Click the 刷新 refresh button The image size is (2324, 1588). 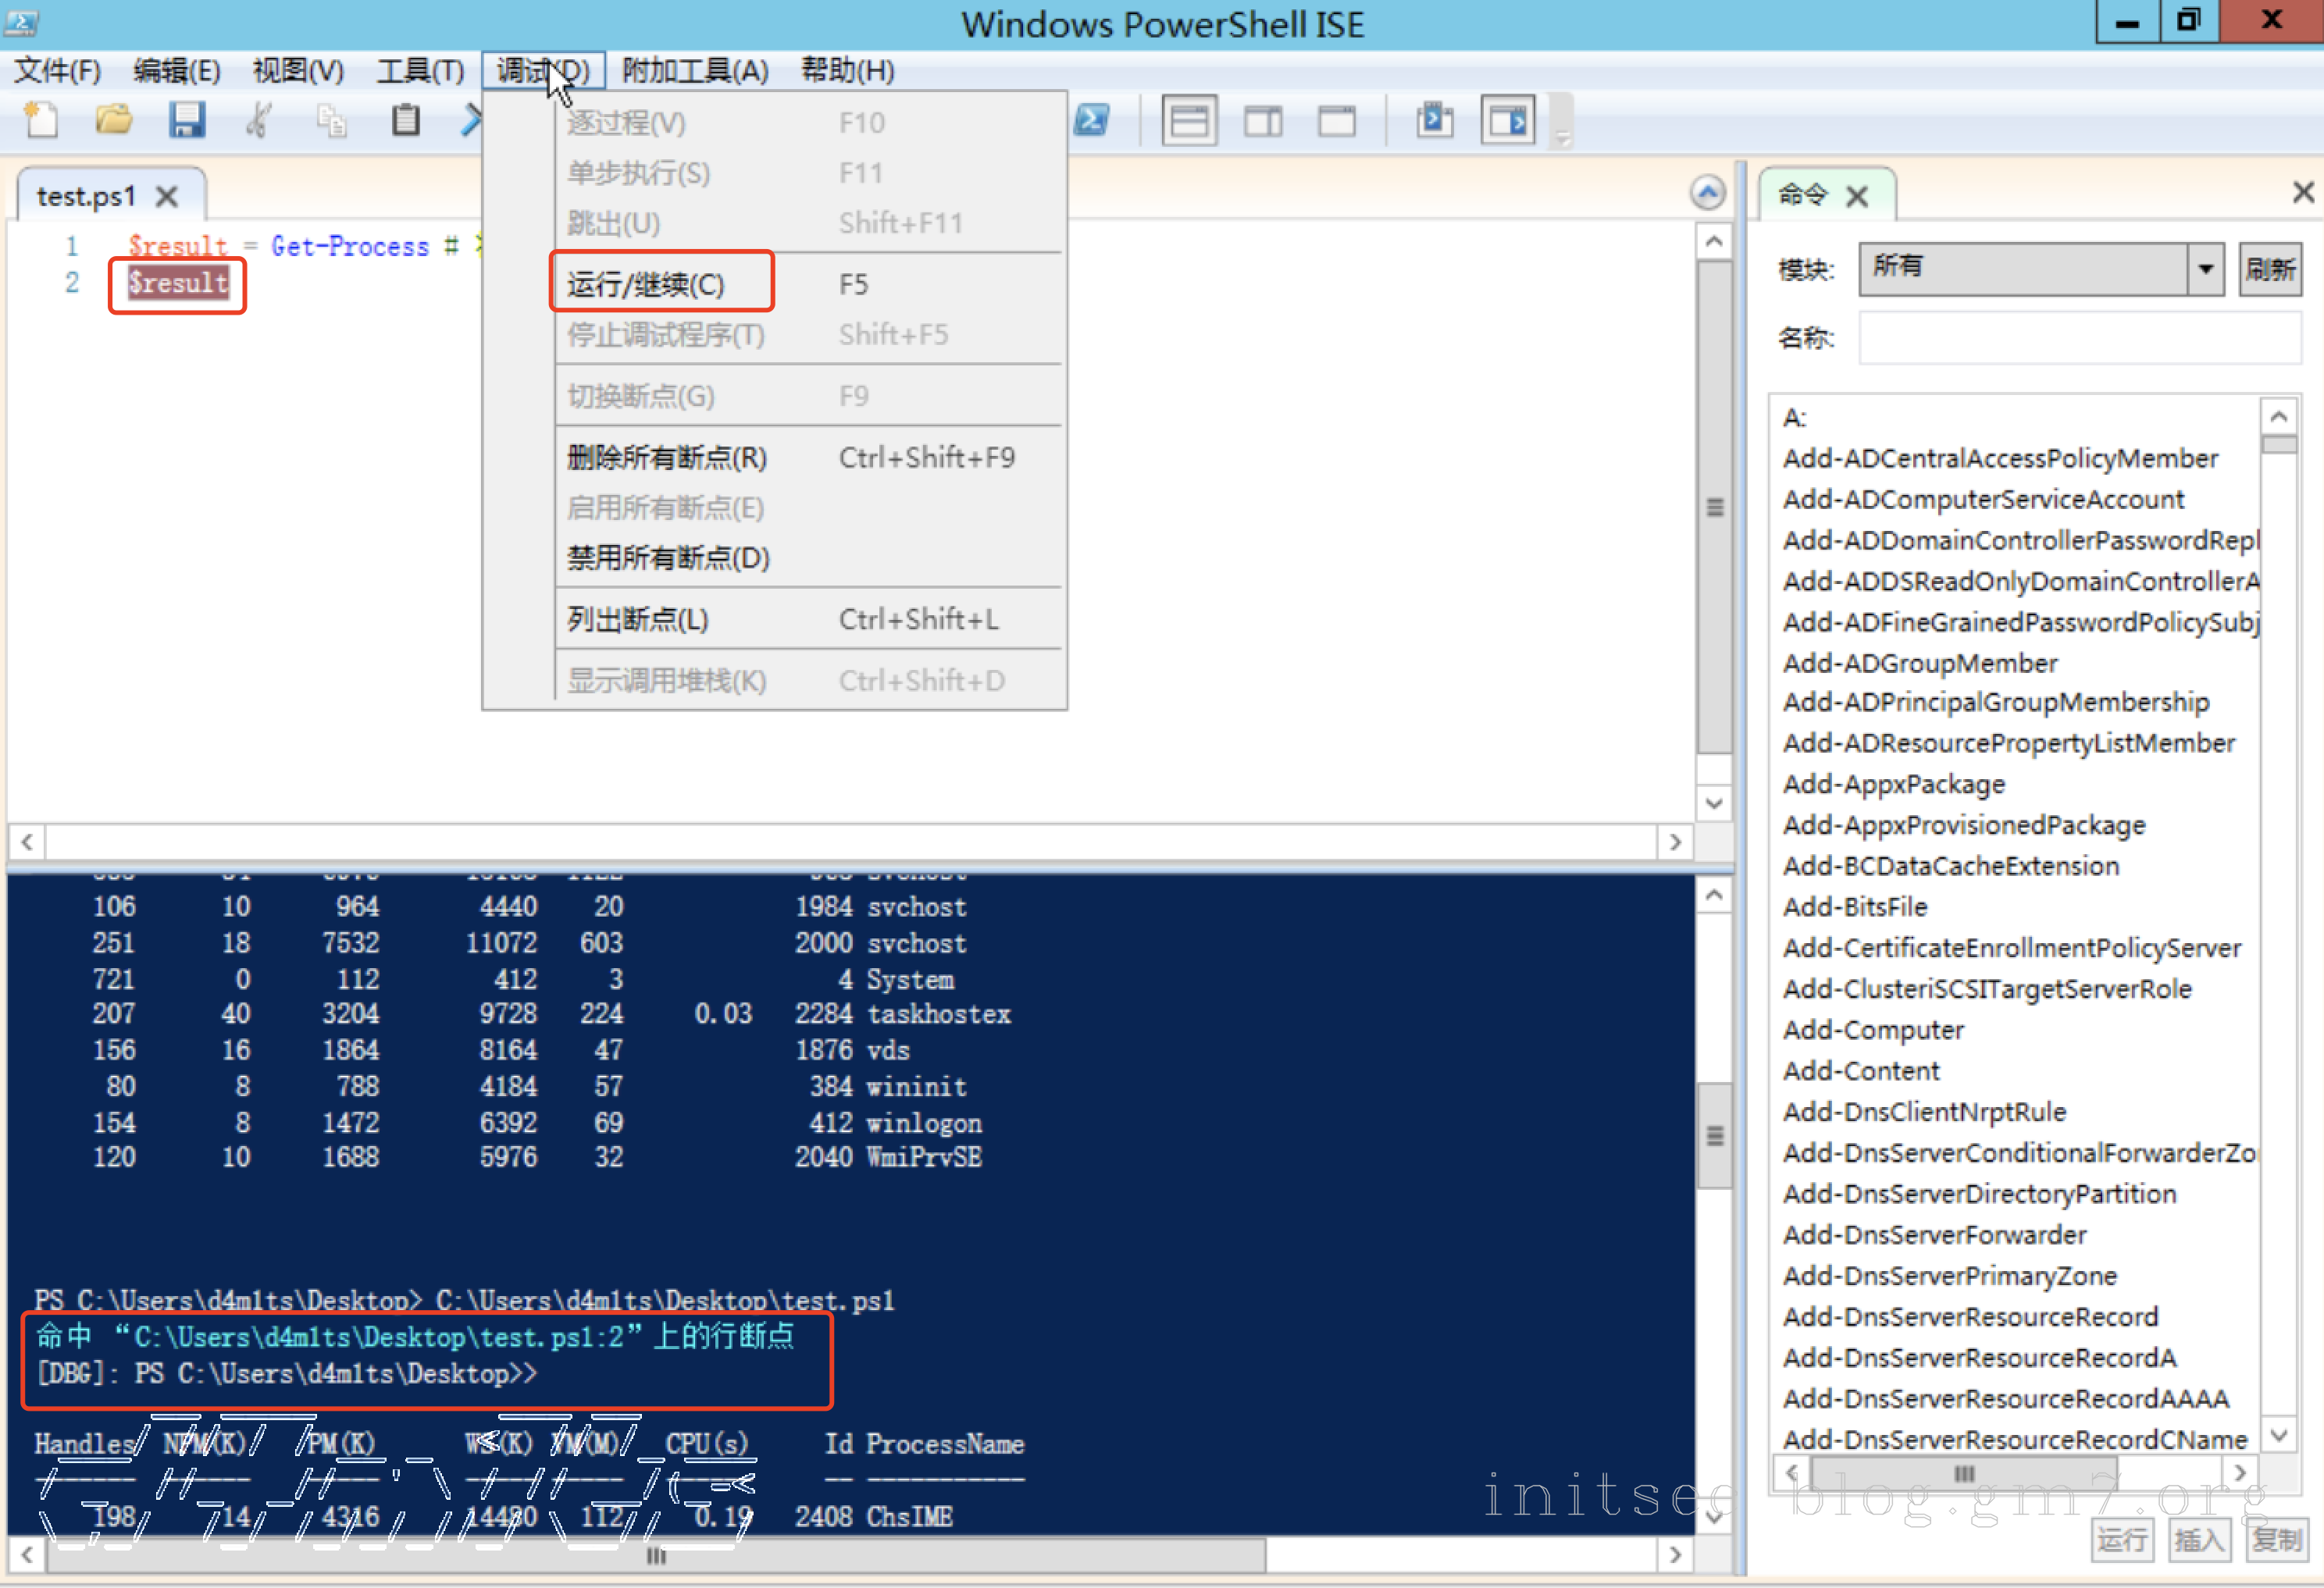pos(2270,269)
